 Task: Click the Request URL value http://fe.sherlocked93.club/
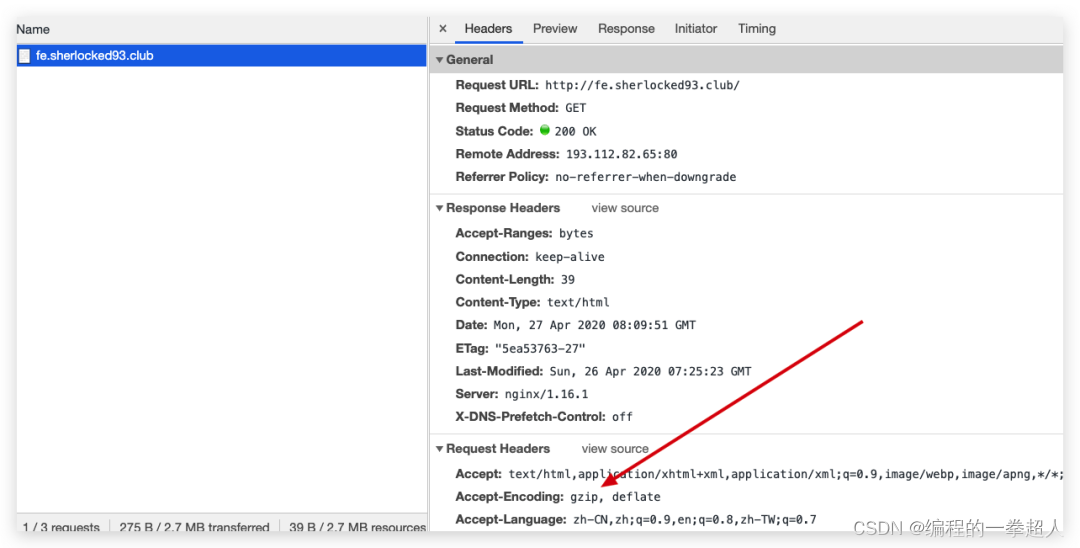pos(642,85)
